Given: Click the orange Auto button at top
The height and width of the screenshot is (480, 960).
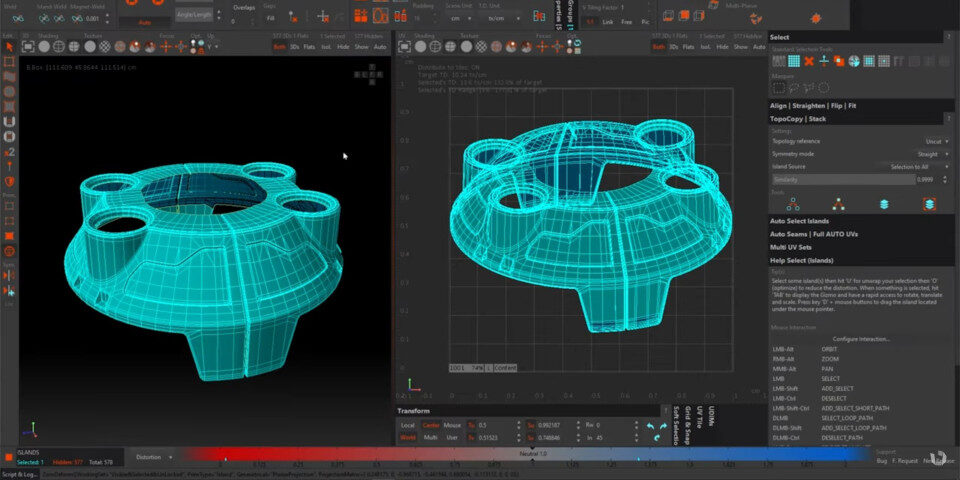Looking at the screenshot, I should click(x=144, y=22).
